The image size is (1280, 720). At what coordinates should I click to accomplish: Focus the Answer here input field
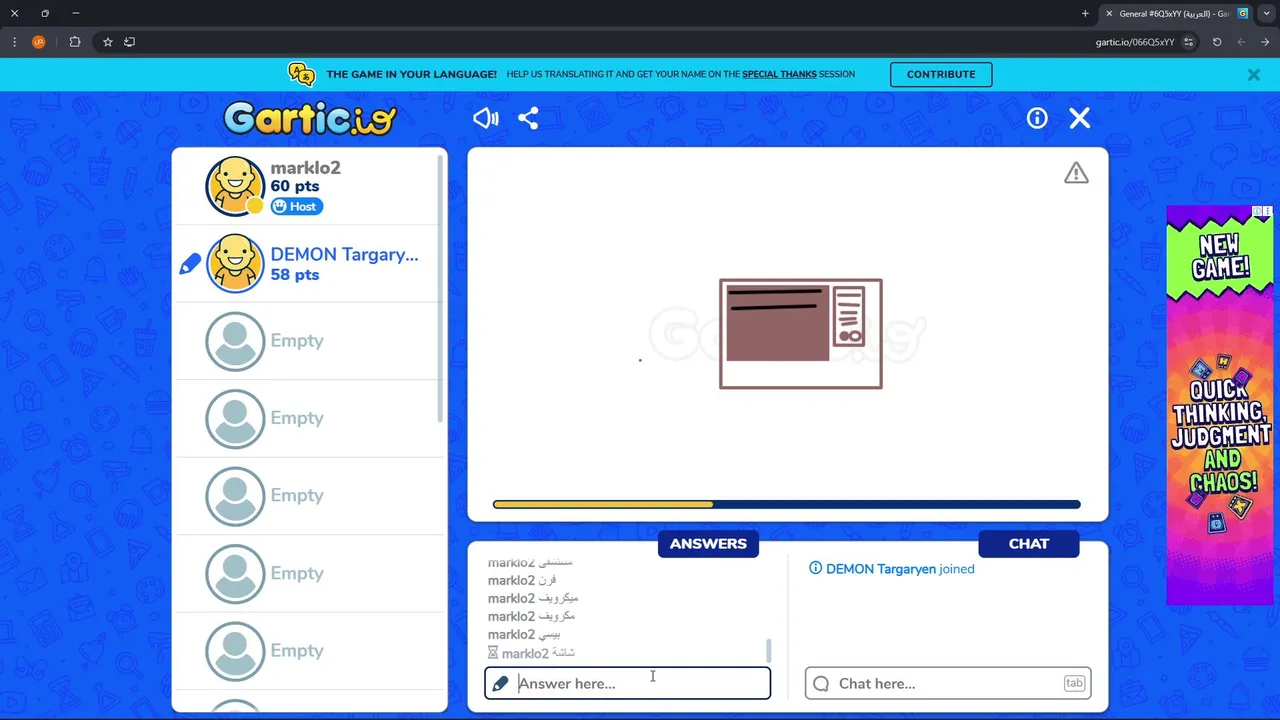628,683
